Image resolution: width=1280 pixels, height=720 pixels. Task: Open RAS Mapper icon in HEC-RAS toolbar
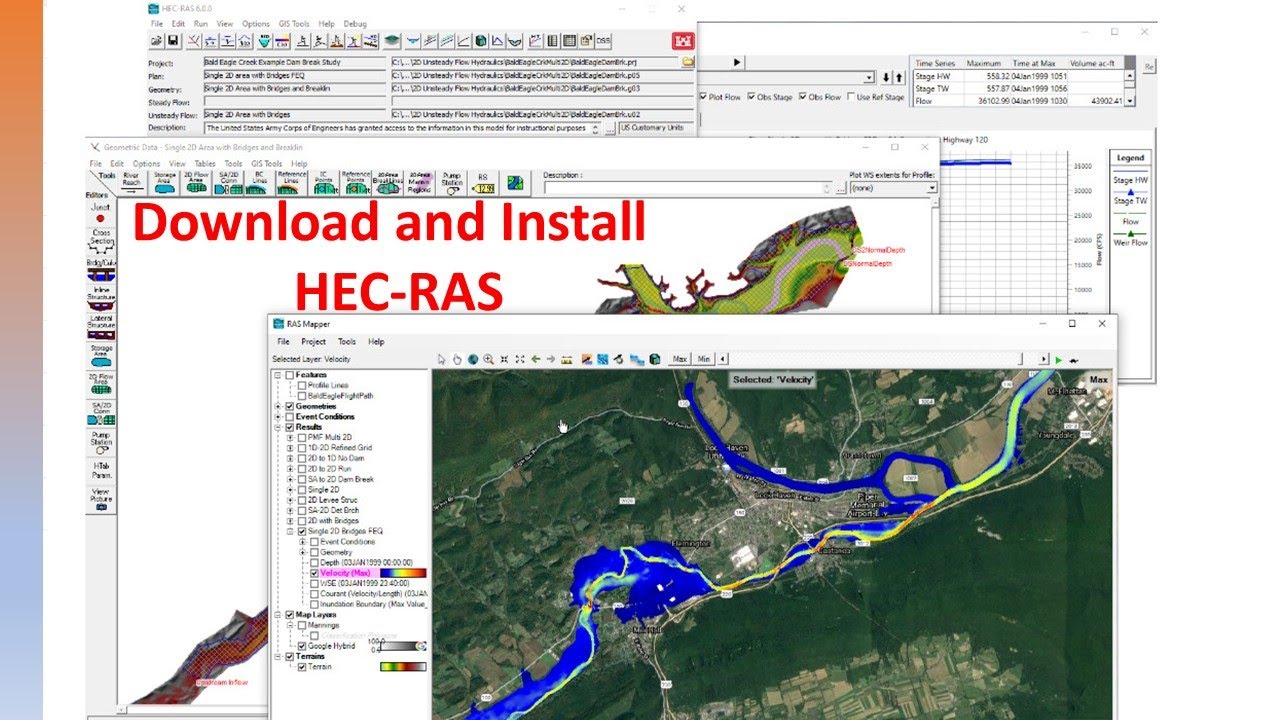(391, 41)
